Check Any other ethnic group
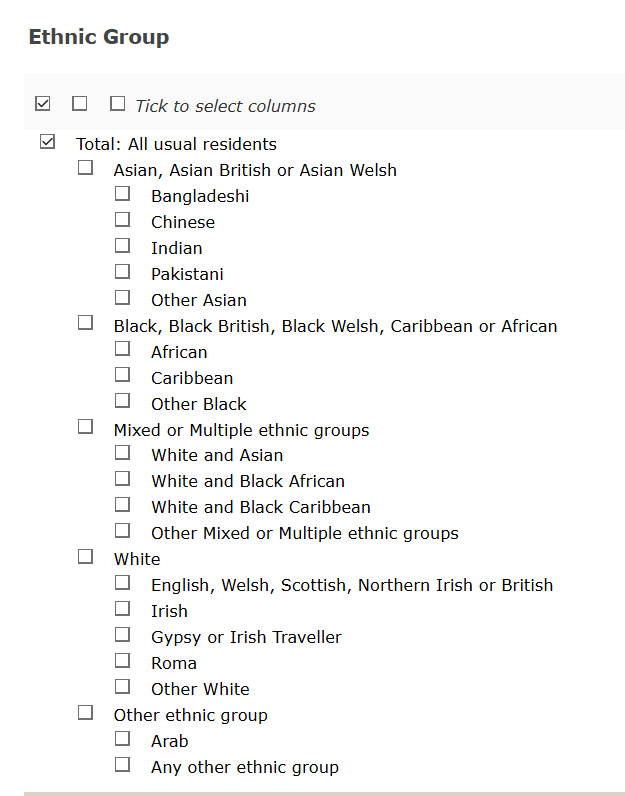Image resolution: width=625 pixels, height=796 pixels. 122,765
